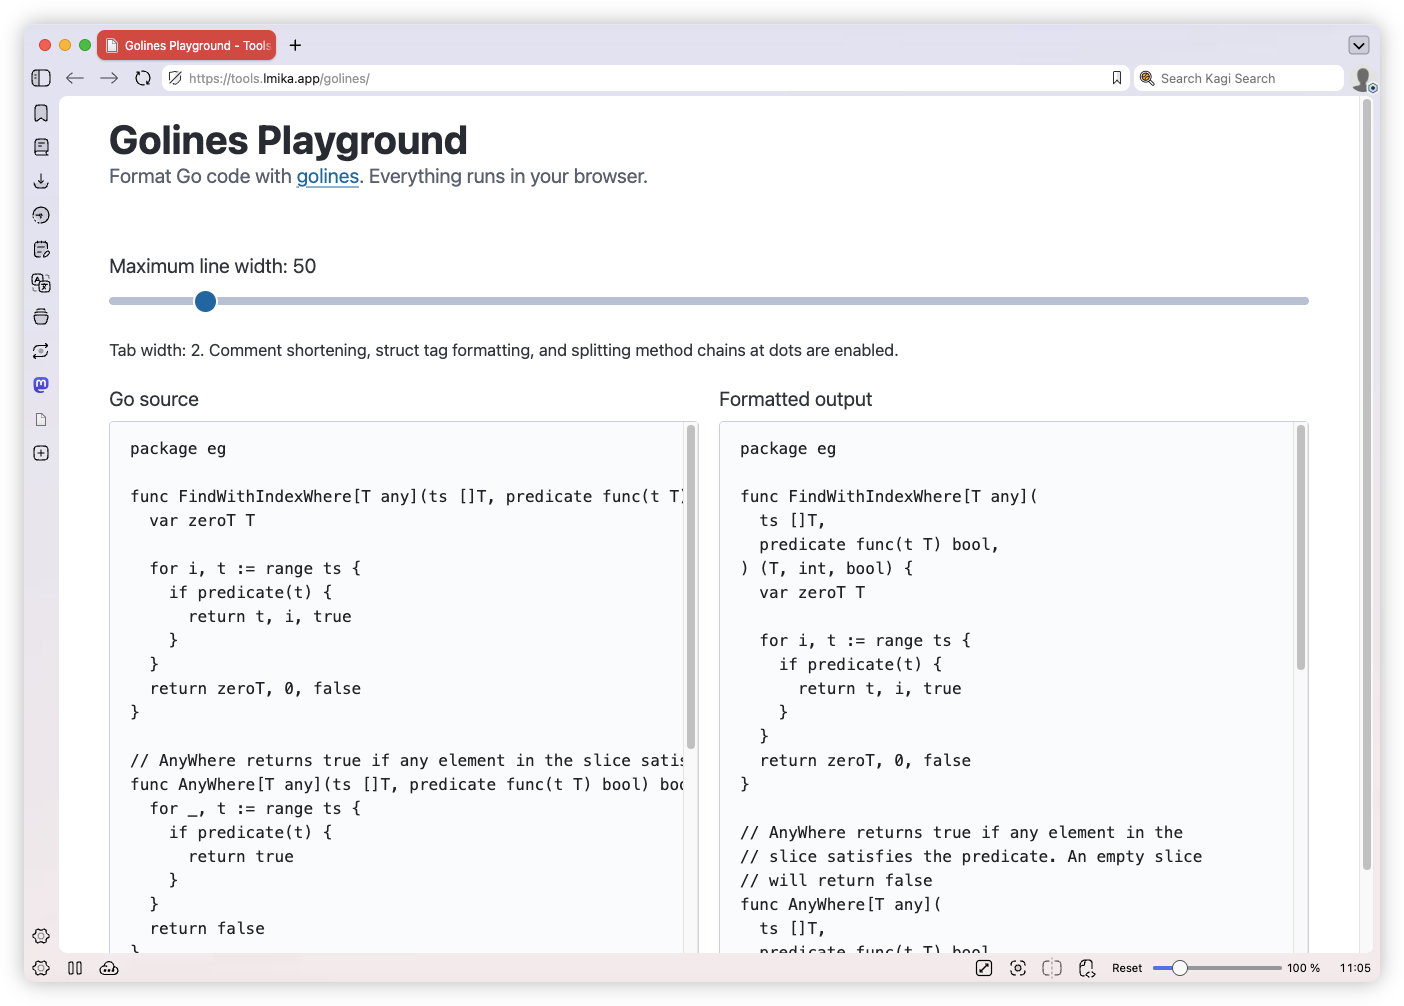Go forward to the next page

(x=109, y=78)
